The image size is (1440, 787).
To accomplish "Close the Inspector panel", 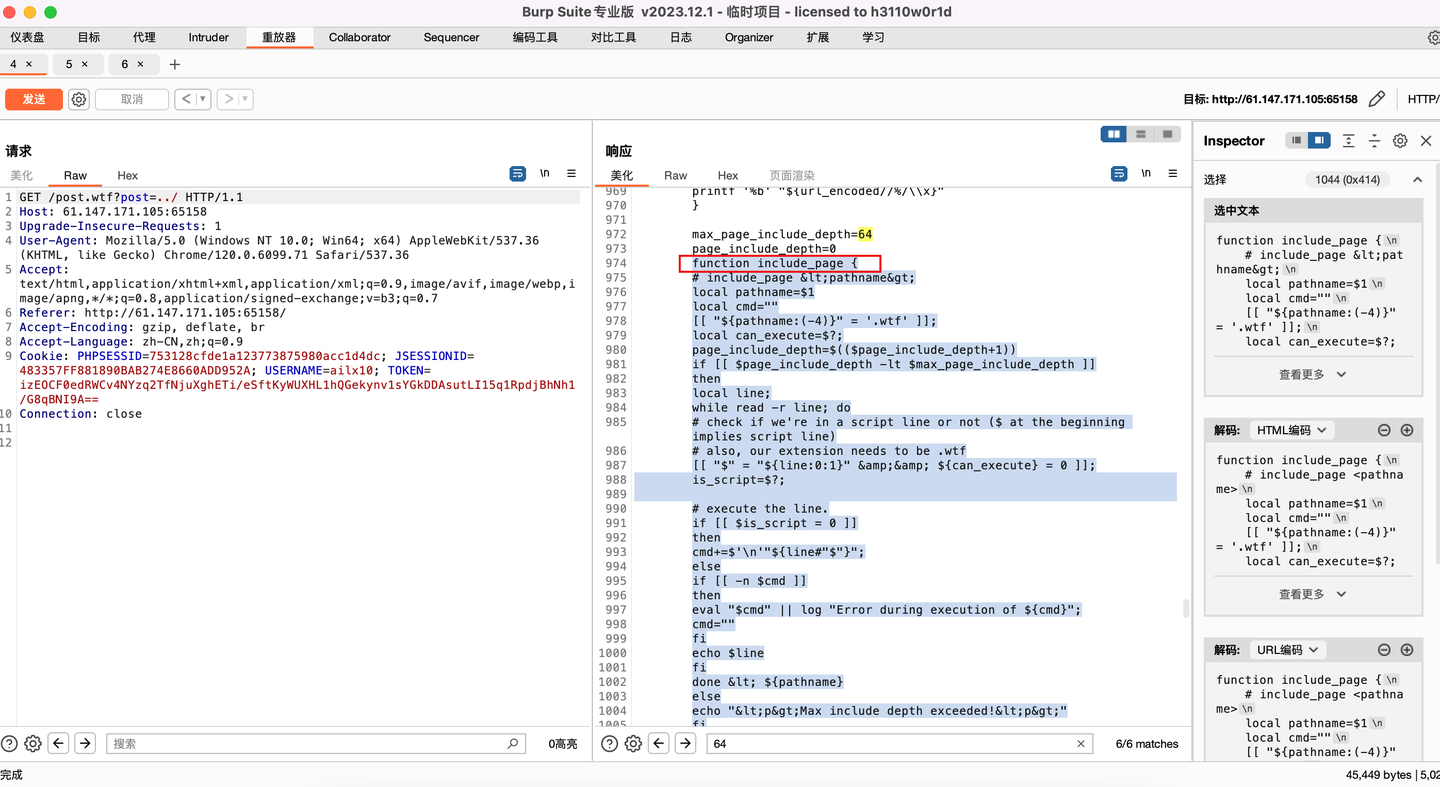I will click(x=1426, y=141).
